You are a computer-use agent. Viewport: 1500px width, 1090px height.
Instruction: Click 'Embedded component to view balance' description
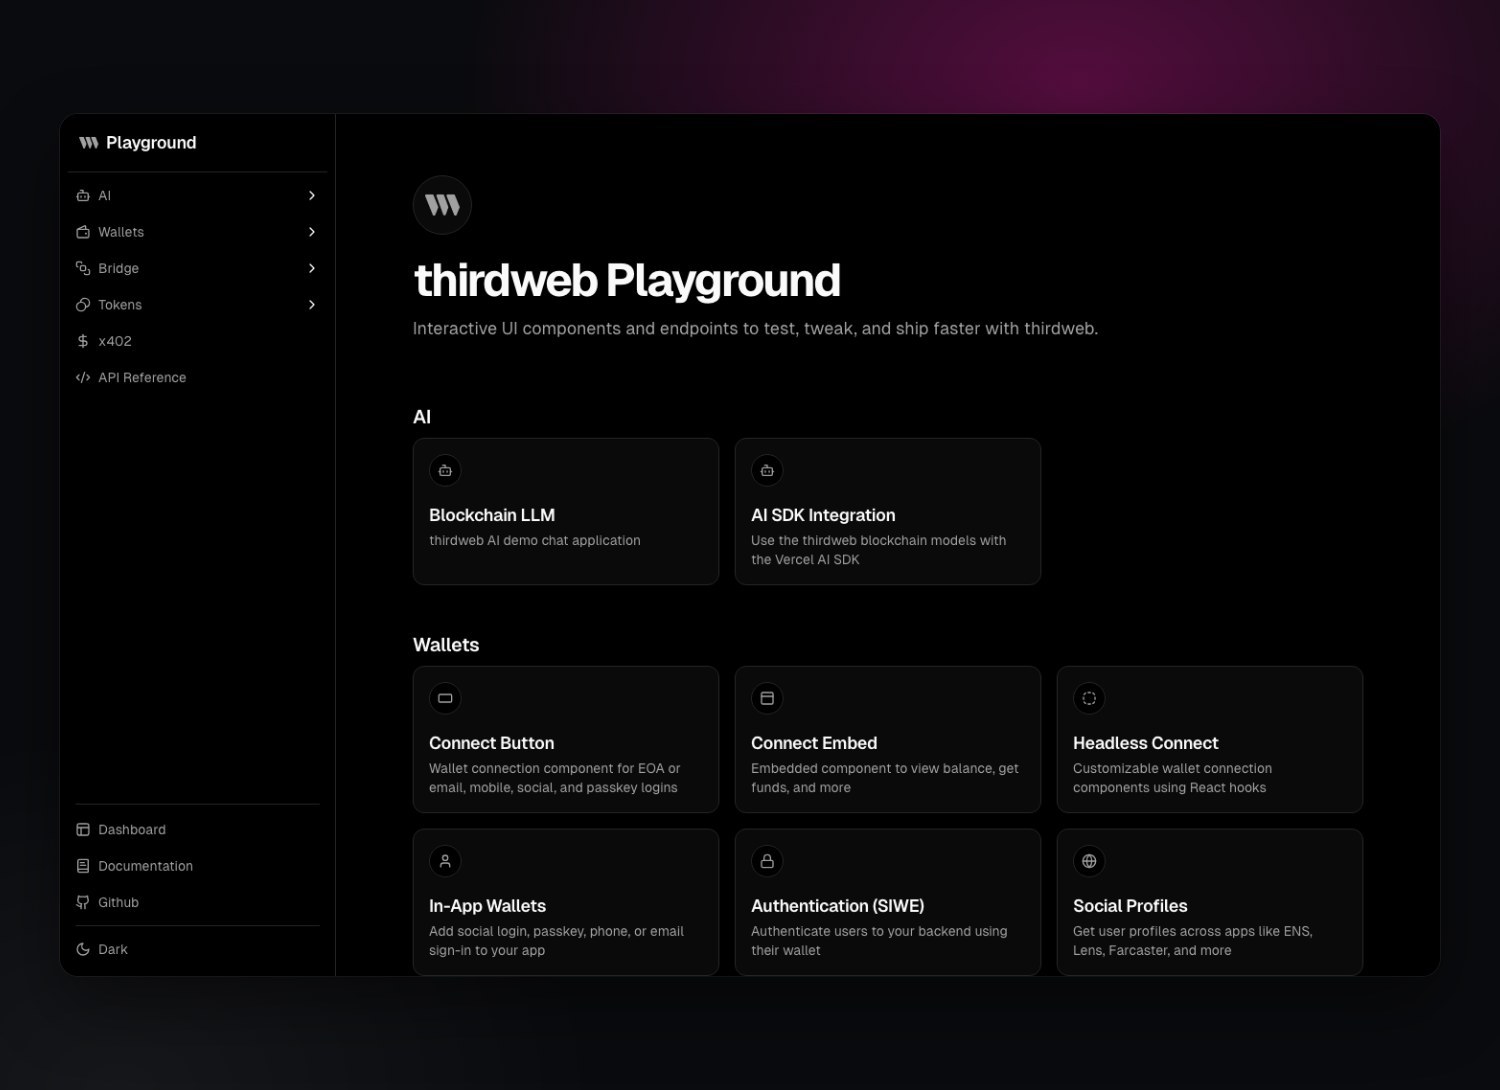click(x=885, y=778)
